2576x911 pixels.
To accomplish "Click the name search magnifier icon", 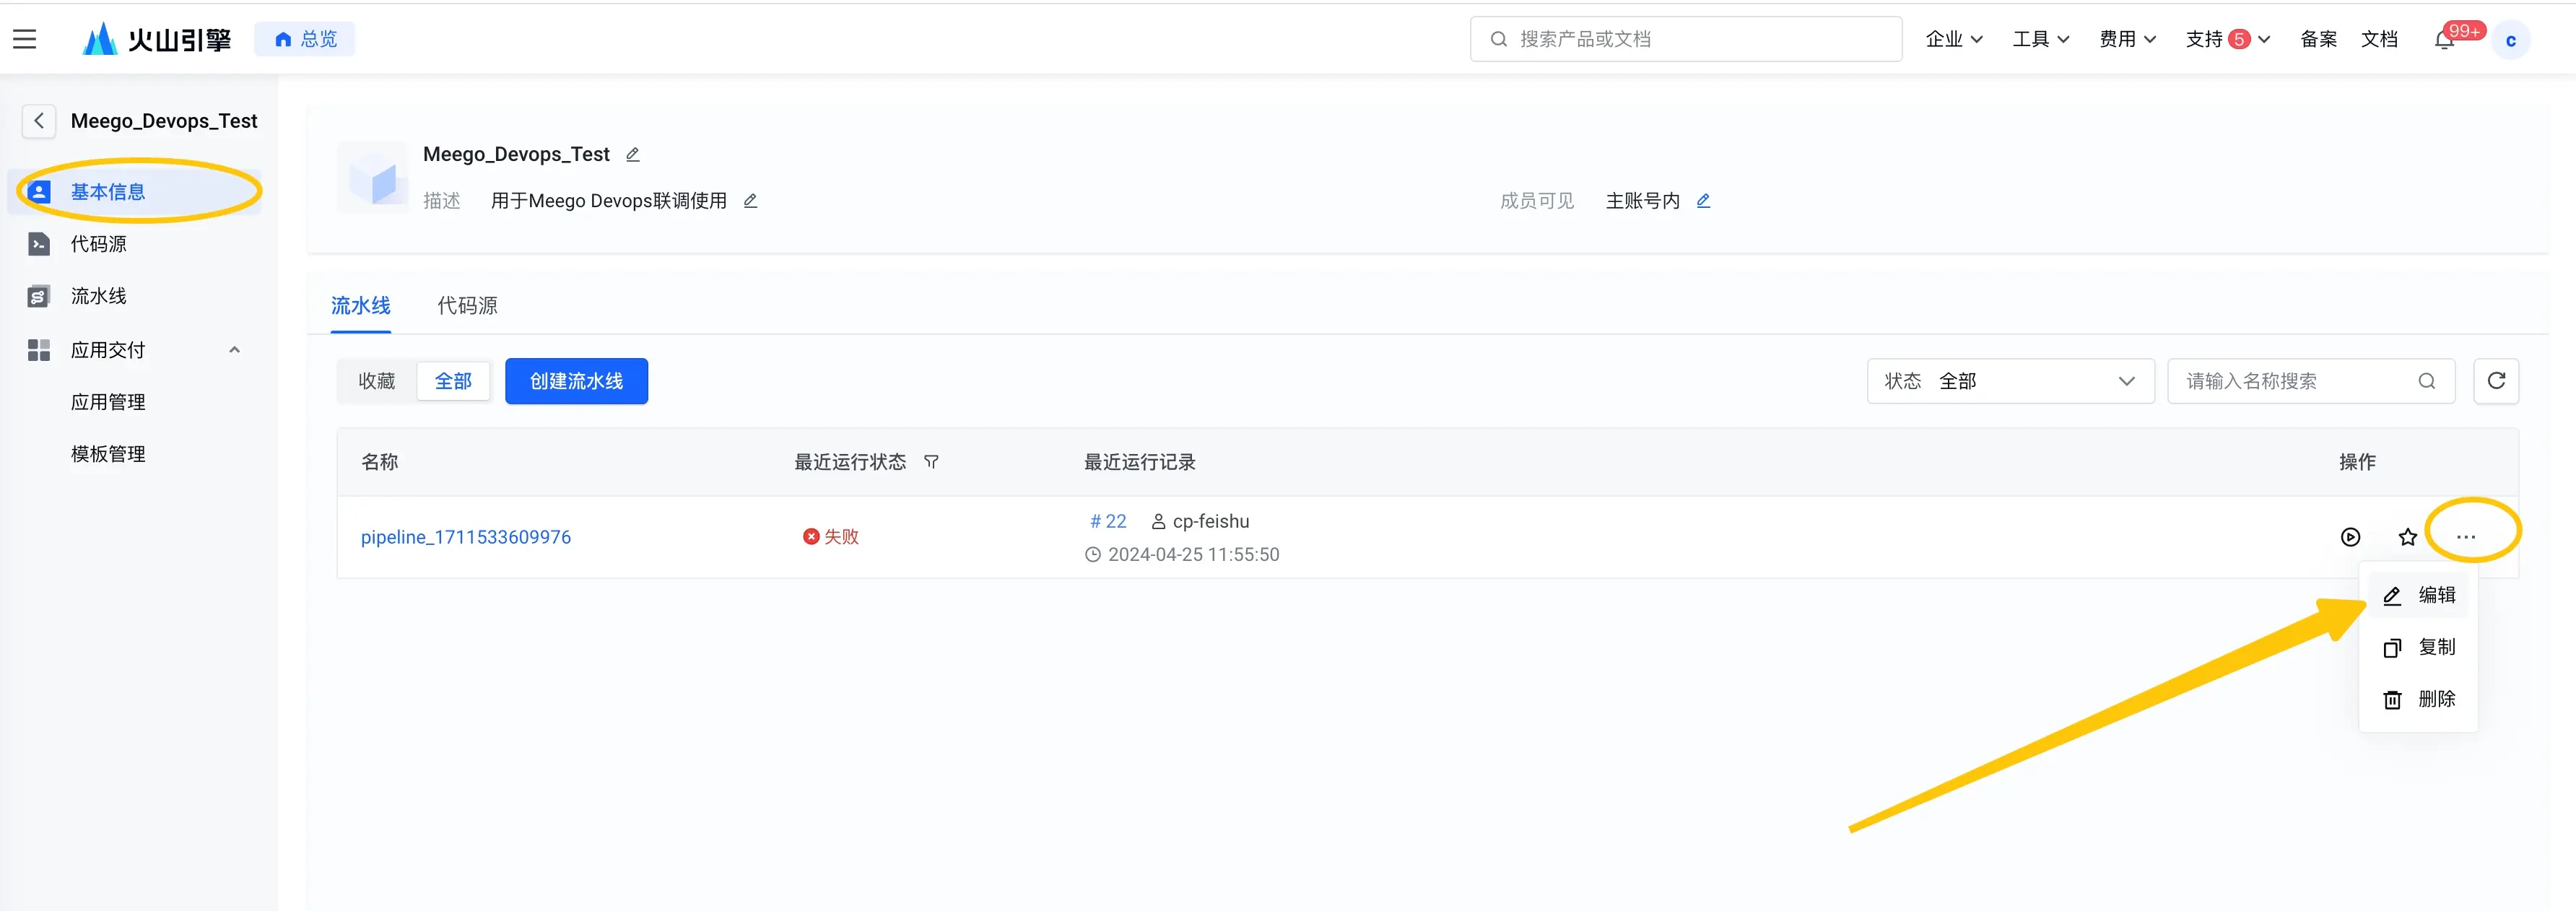I will point(2427,381).
